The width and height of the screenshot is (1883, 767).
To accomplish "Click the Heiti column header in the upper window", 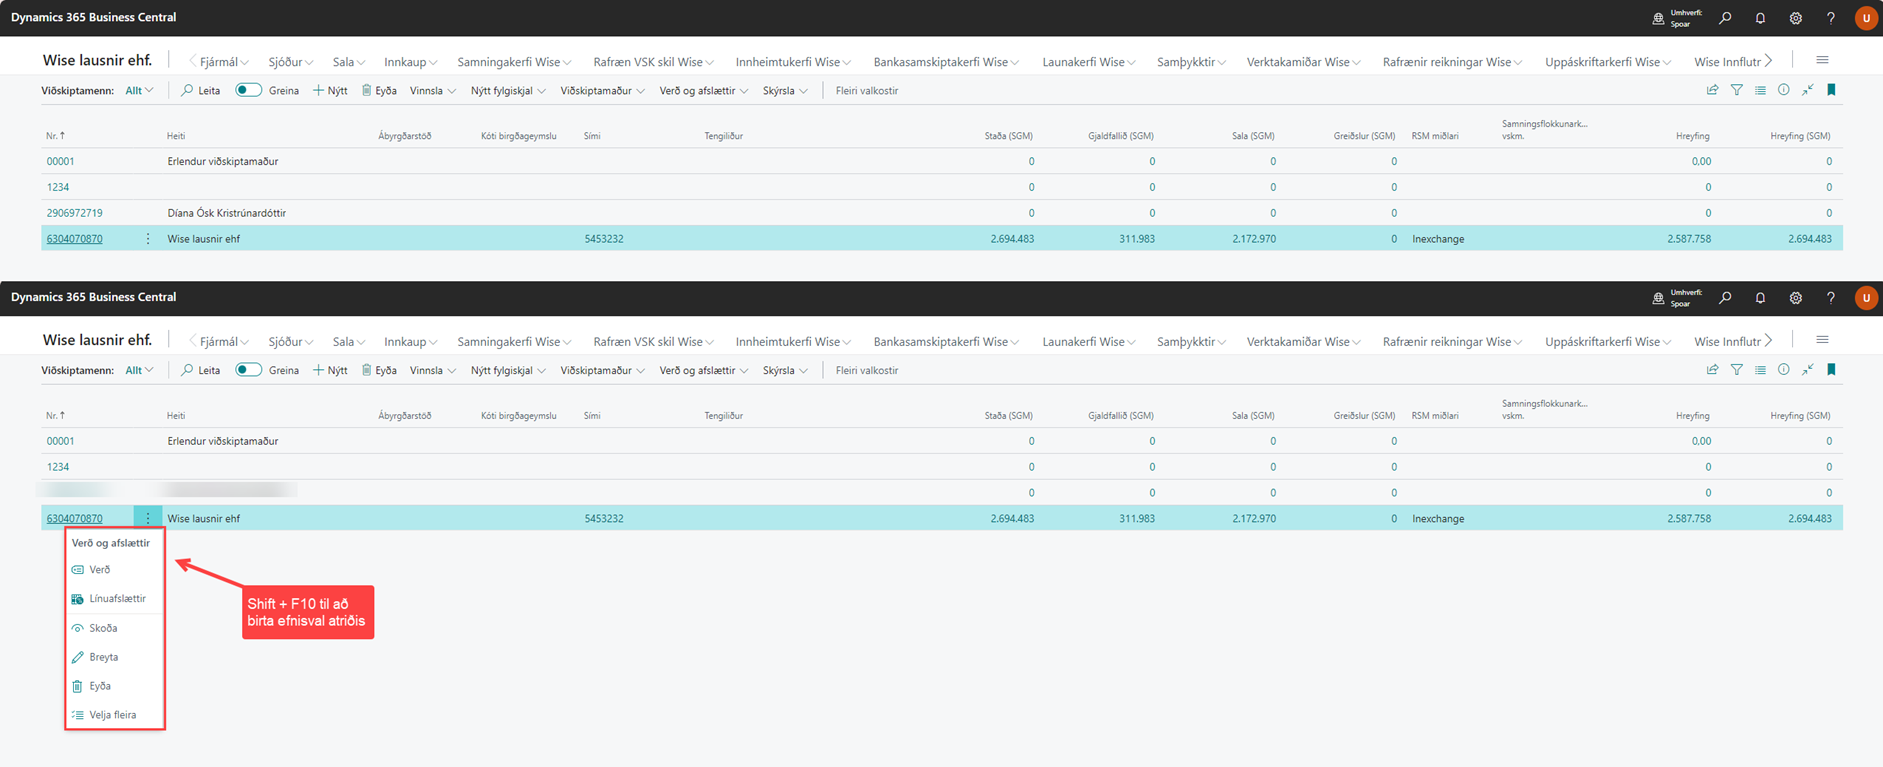I will pyautogui.click(x=176, y=136).
